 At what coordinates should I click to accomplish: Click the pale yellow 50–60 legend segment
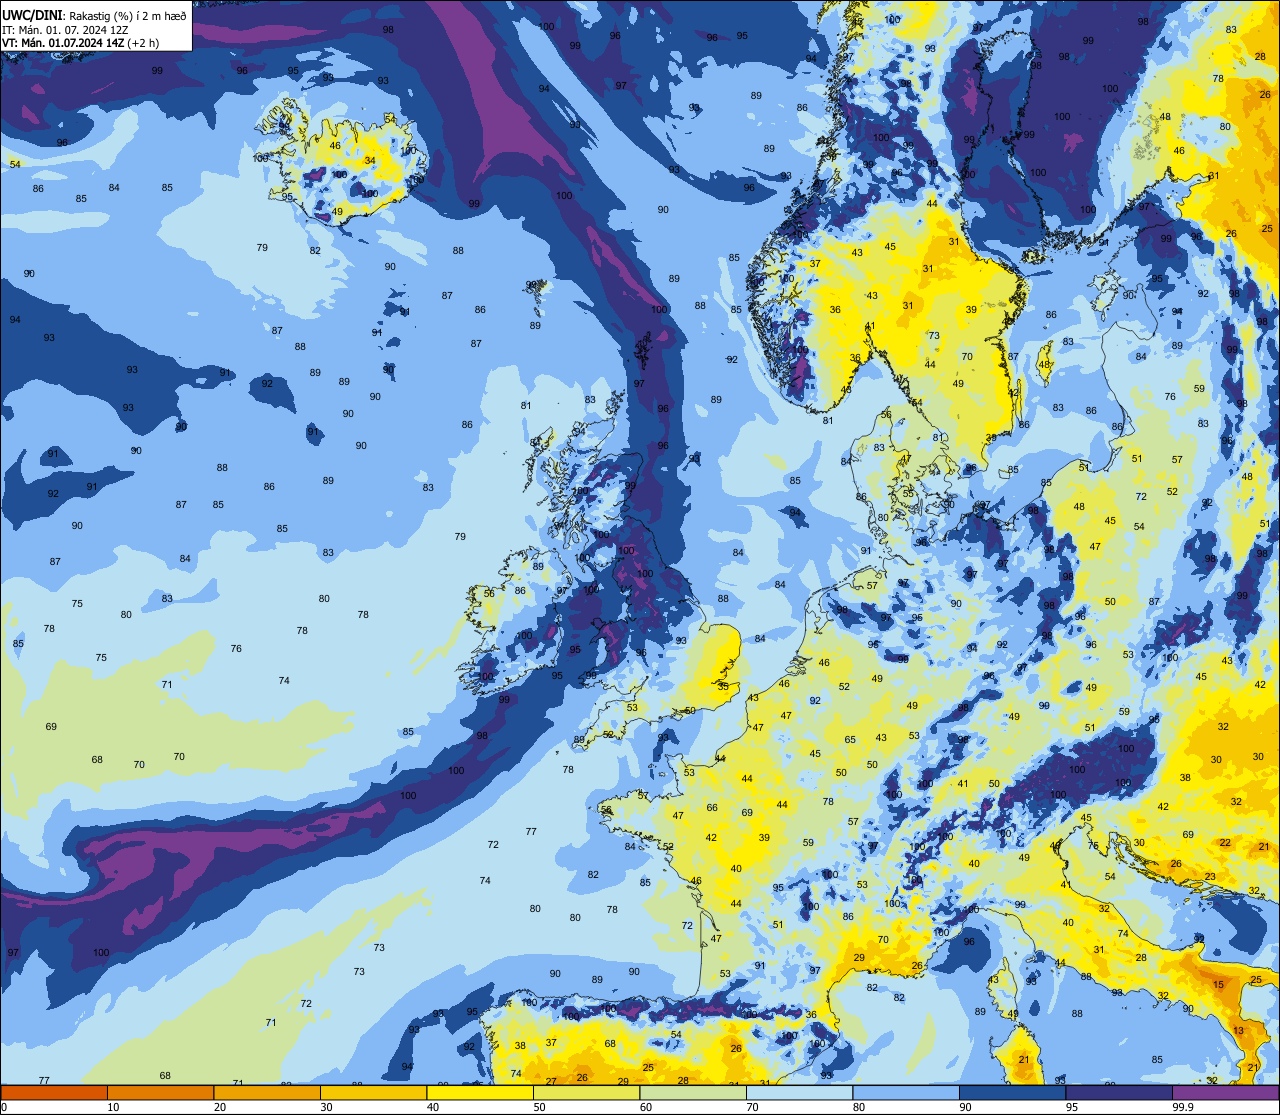click(x=586, y=1093)
